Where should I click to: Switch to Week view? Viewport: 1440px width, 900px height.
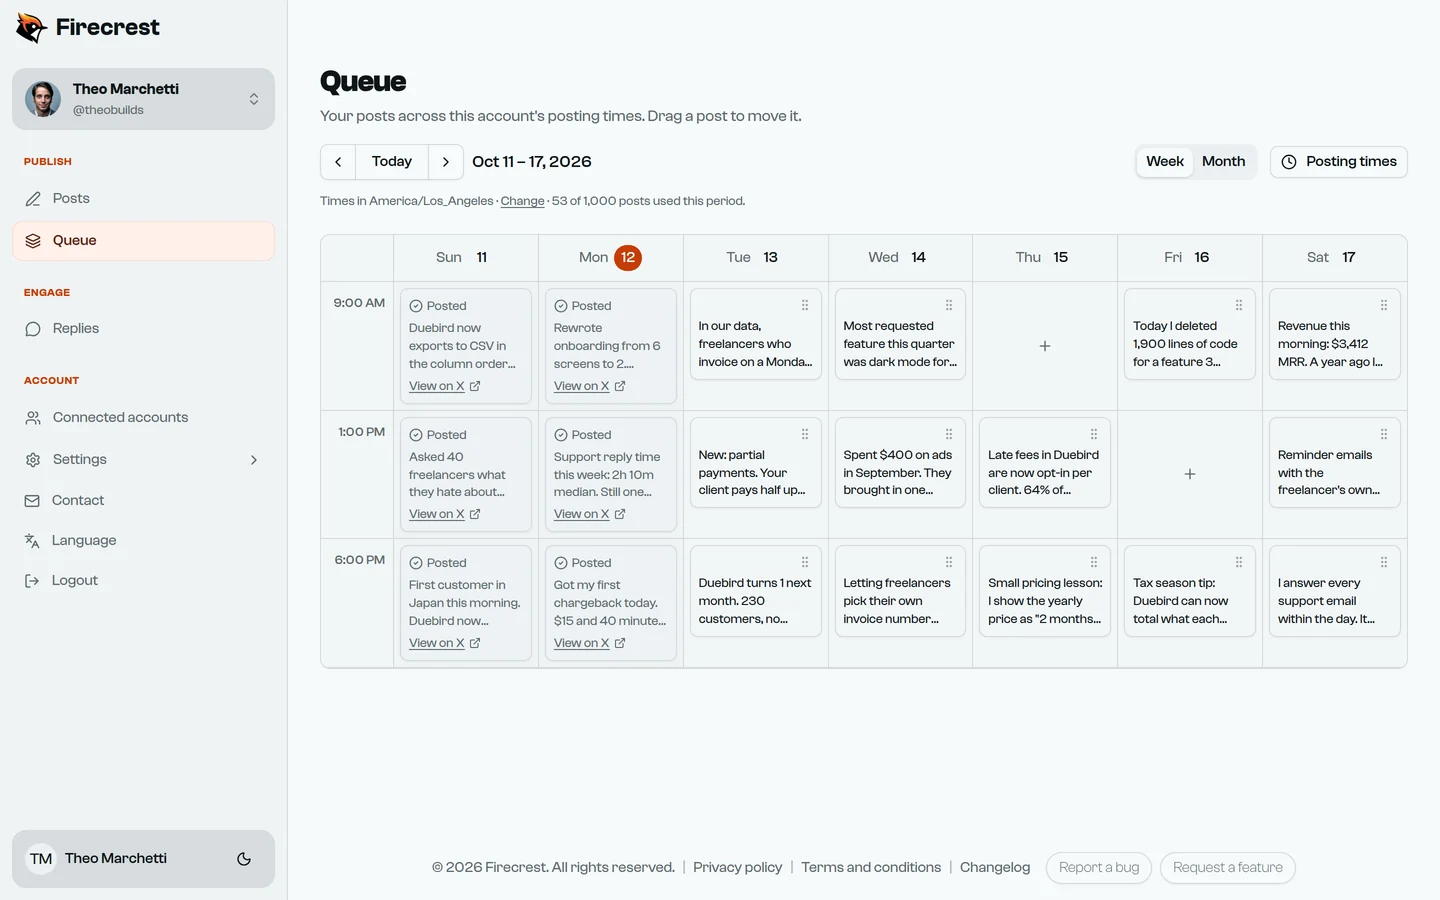1165,162
